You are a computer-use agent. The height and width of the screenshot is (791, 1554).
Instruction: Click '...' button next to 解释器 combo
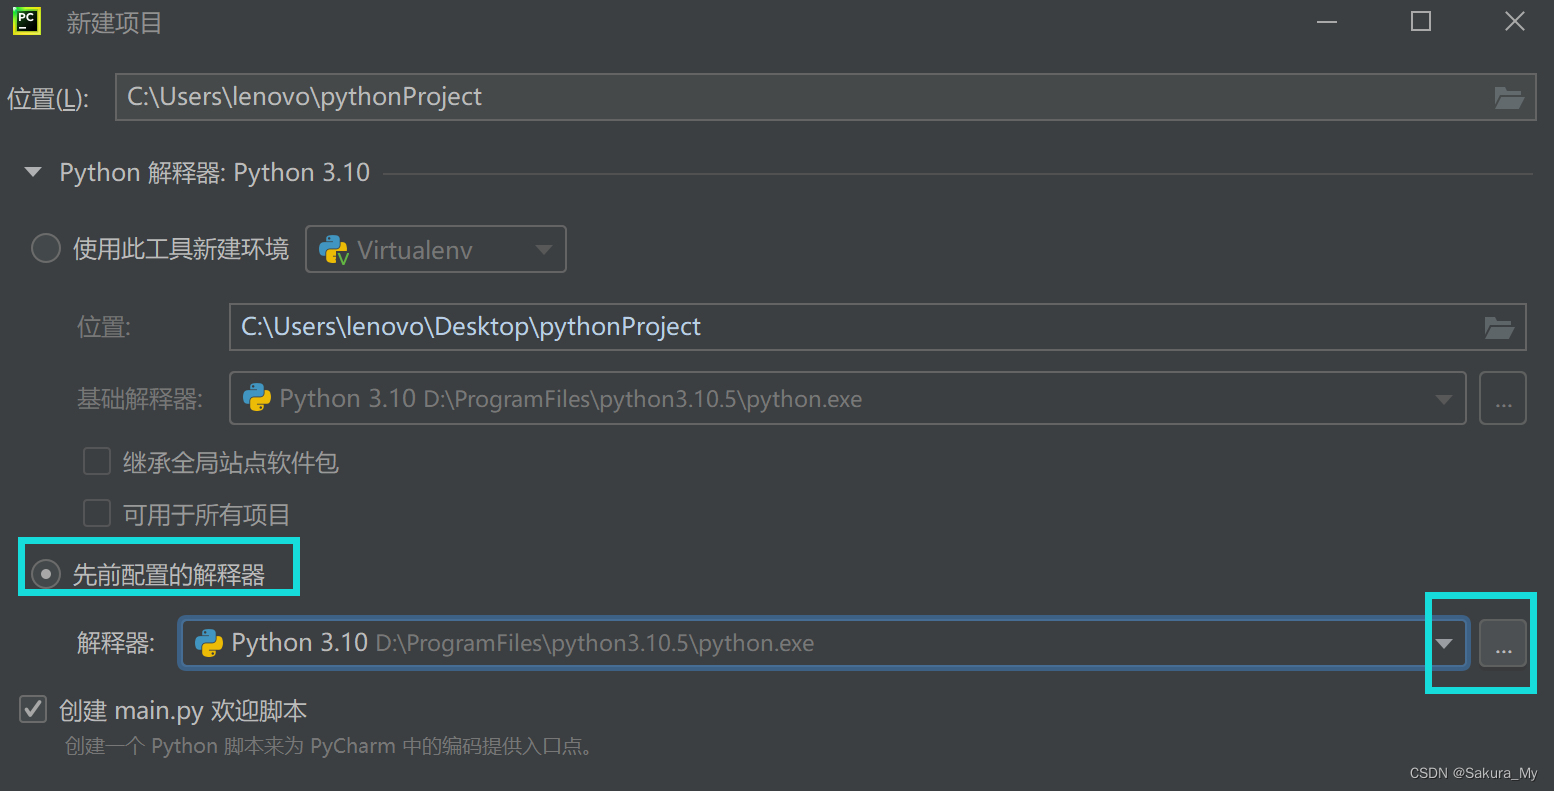point(1503,643)
